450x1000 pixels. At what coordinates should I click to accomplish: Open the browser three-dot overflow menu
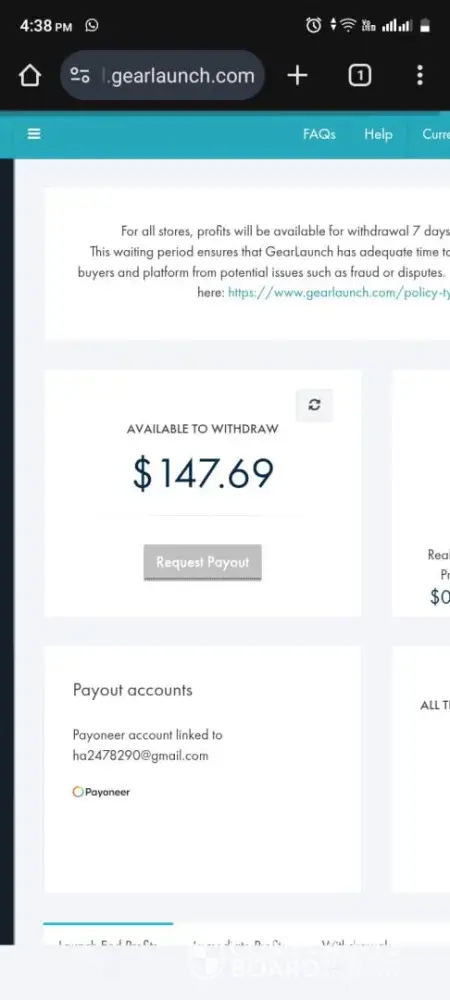click(x=419, y=75)
